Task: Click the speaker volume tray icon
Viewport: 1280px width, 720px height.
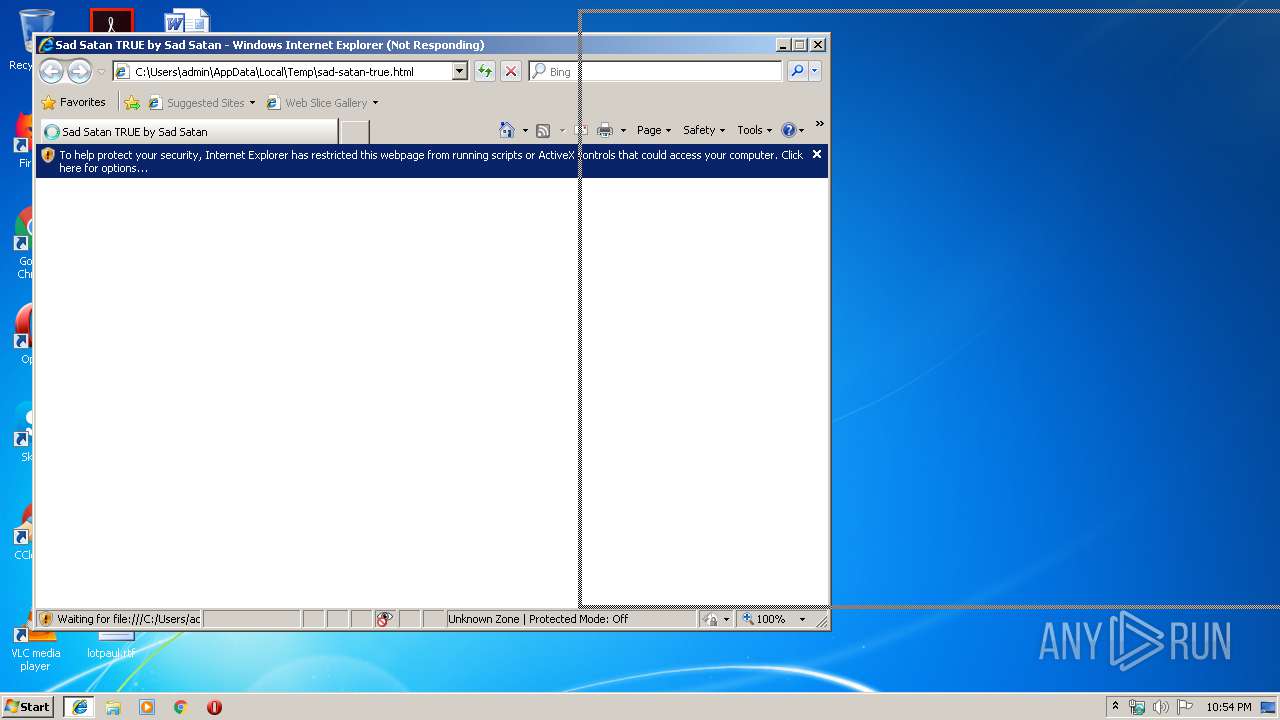Action: [1161, 707]
